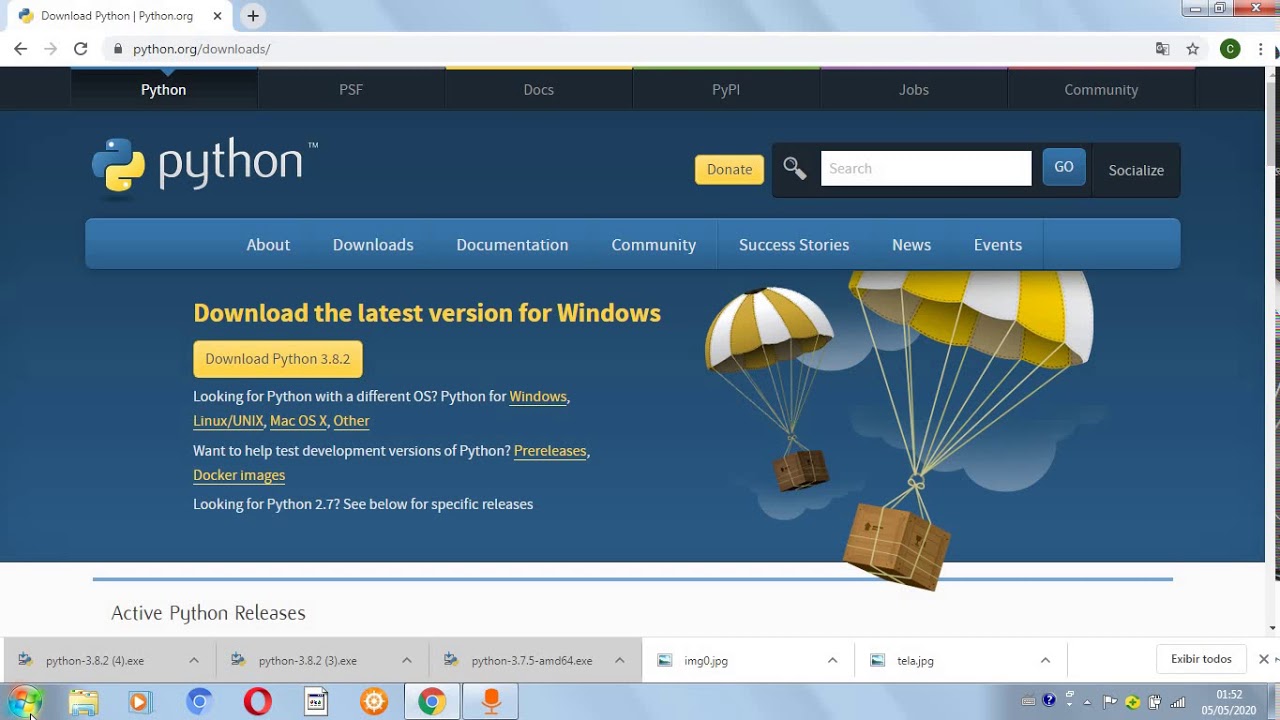Open downloaded file img0.jpg
The height and width of the screenshot is (720, 1280).
click(706, 661)
